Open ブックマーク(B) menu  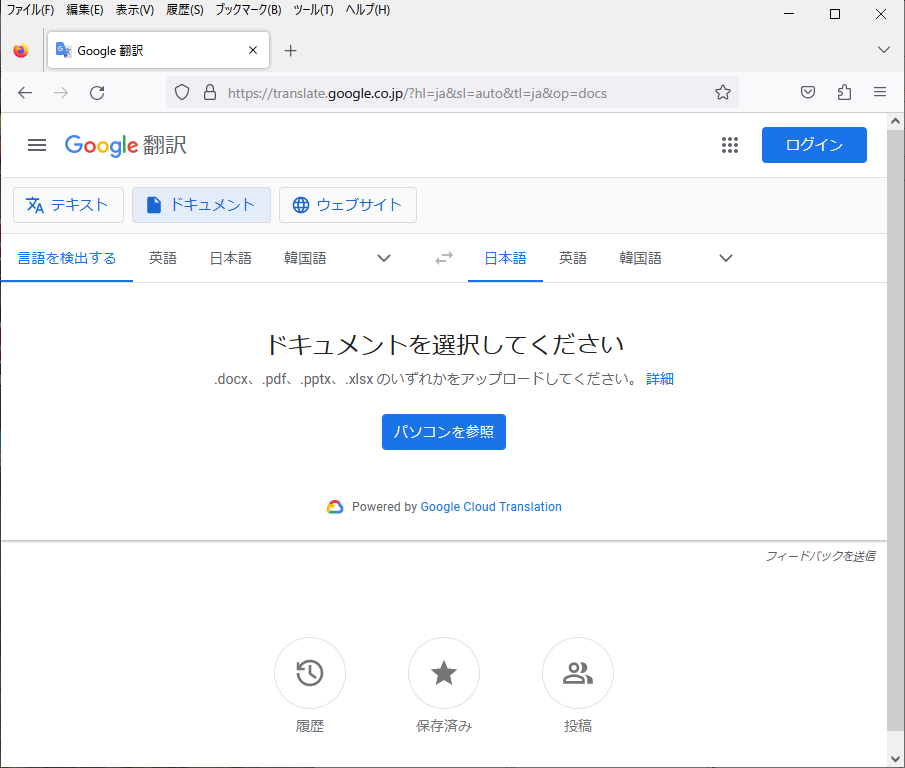(x=248, y=10)
